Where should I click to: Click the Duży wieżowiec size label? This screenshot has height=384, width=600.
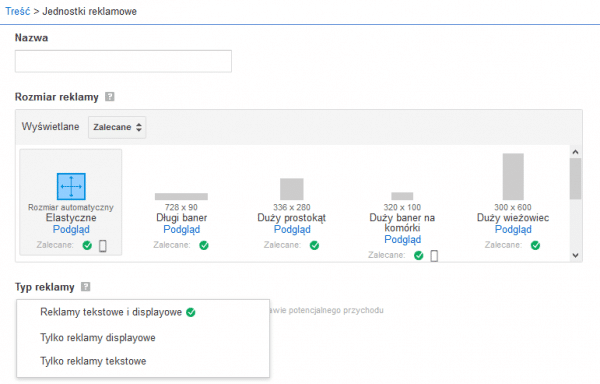(513, 218)
